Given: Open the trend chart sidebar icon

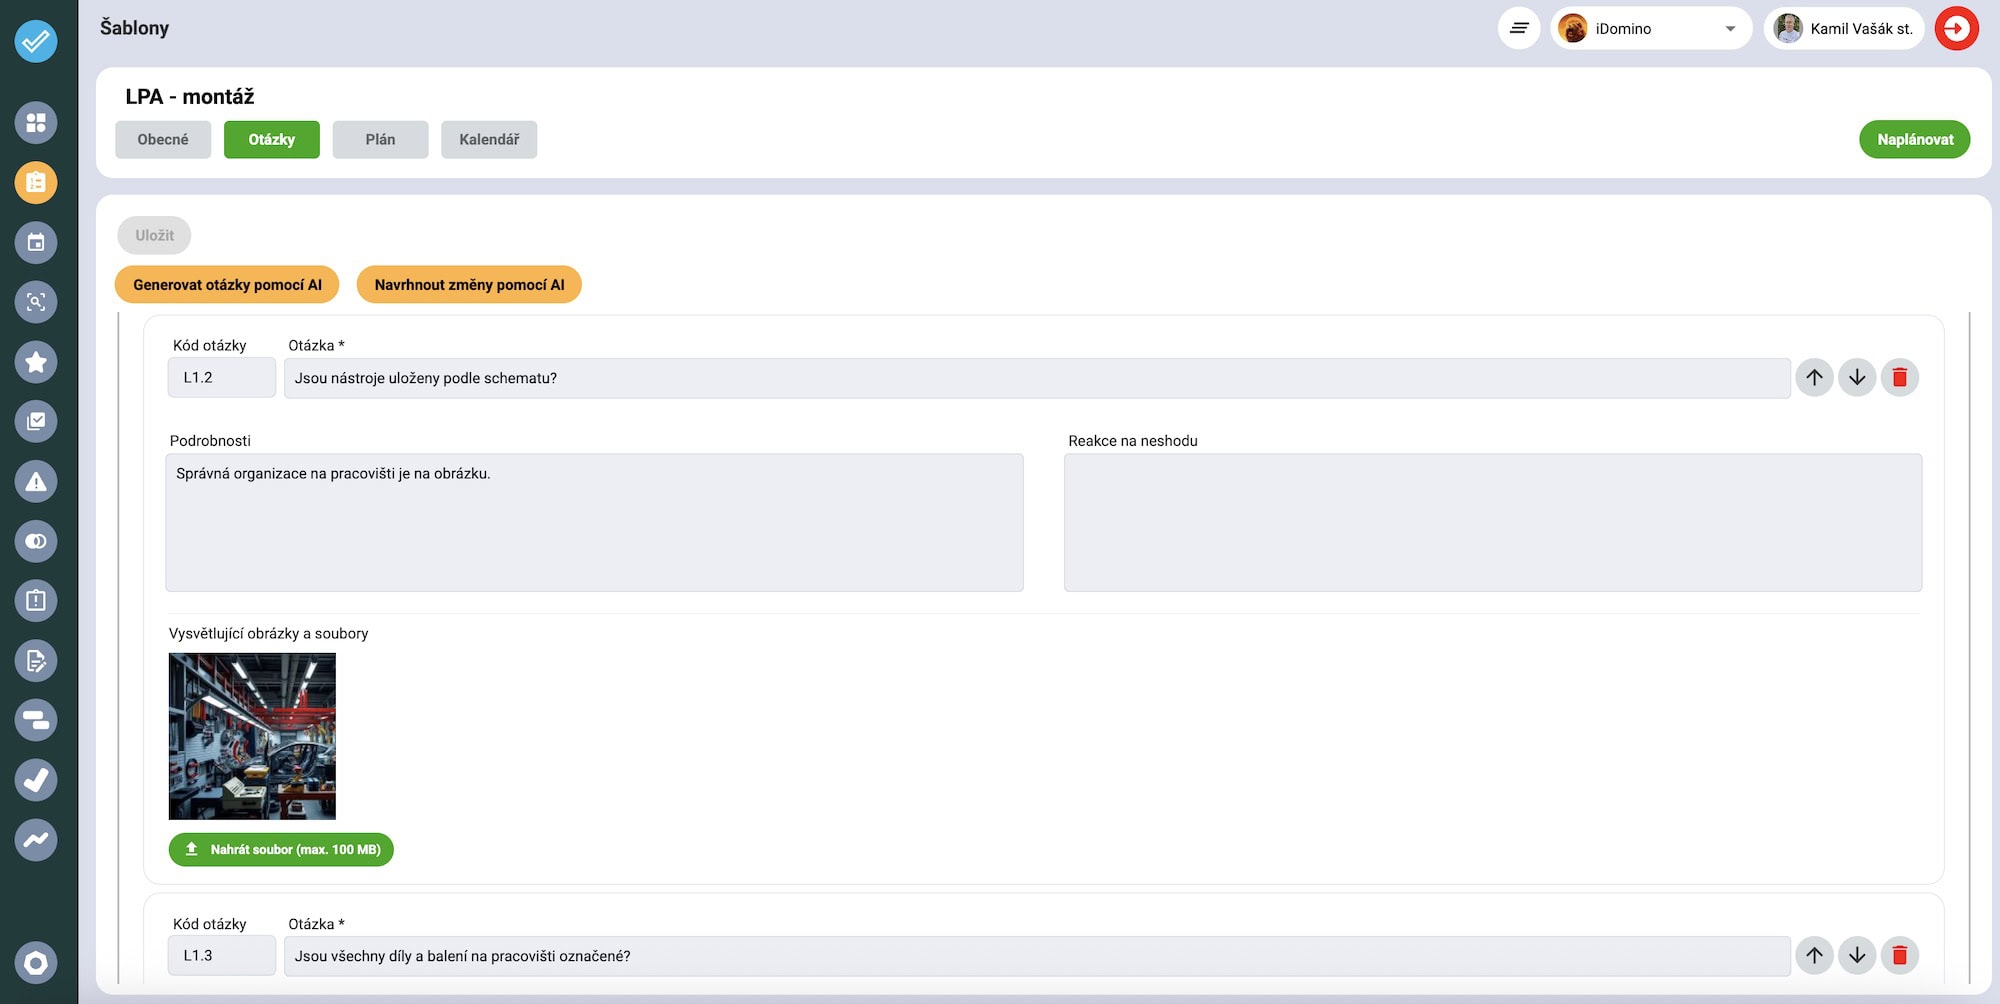Looking at the screenshot, I should pos(36,840).
